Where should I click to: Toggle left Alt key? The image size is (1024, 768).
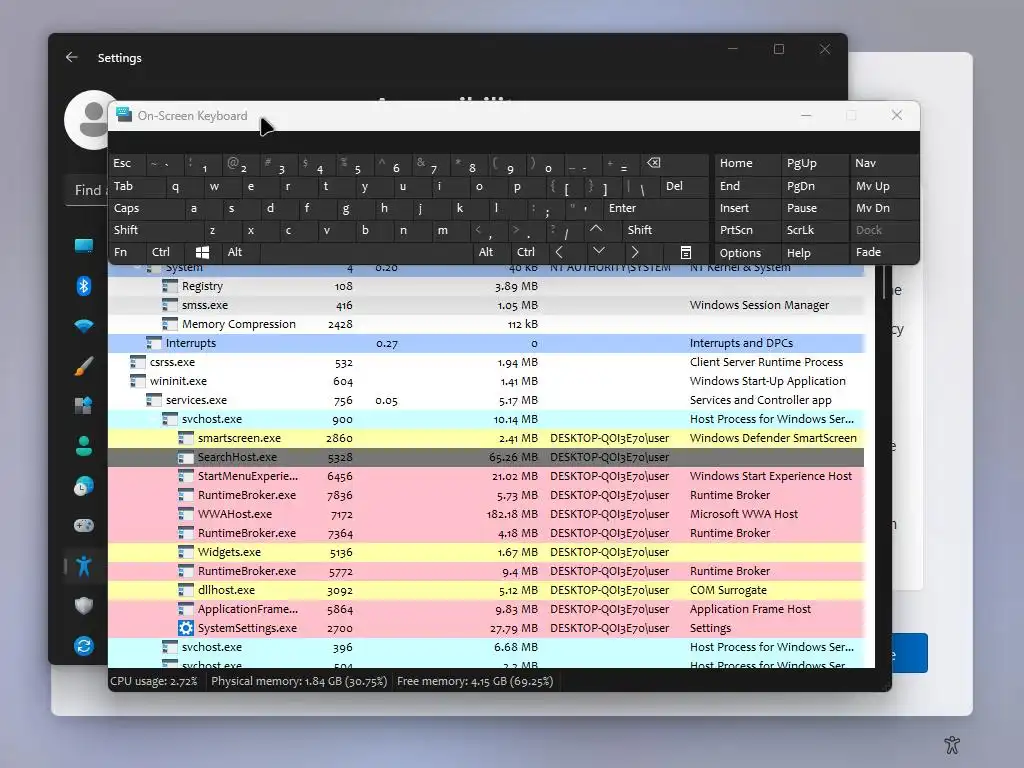coord(240,252)
